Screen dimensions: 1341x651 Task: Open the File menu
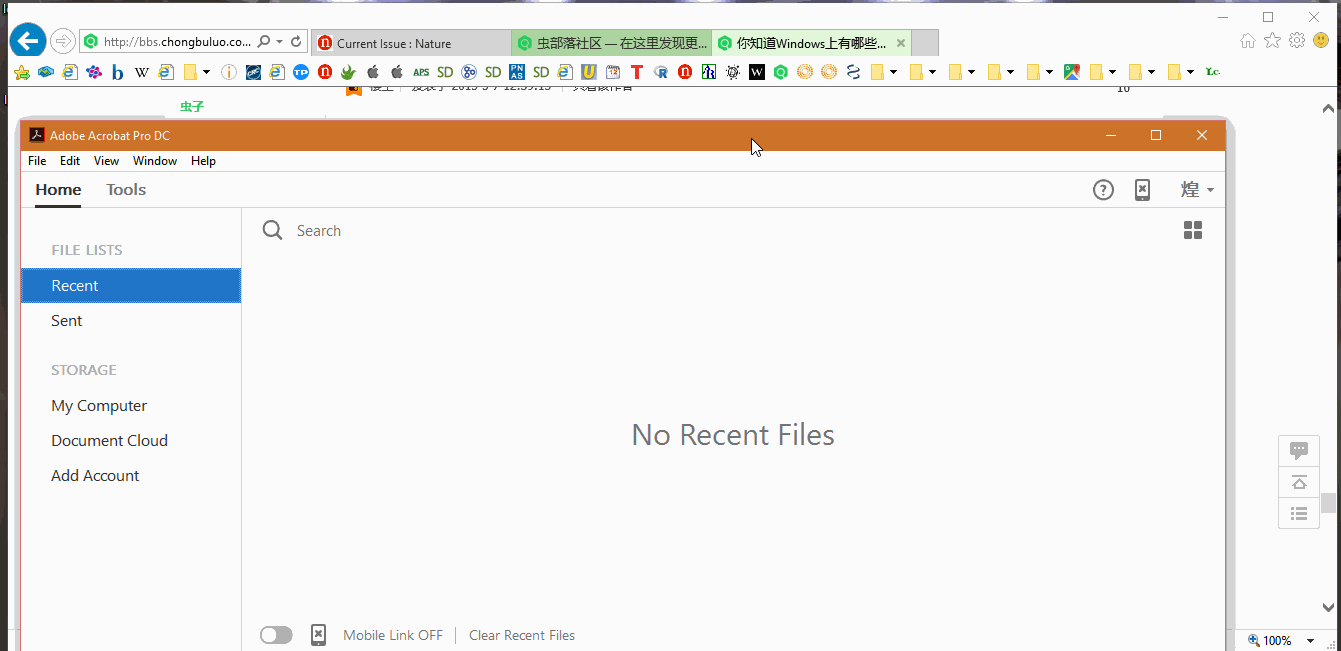[37, 161]
